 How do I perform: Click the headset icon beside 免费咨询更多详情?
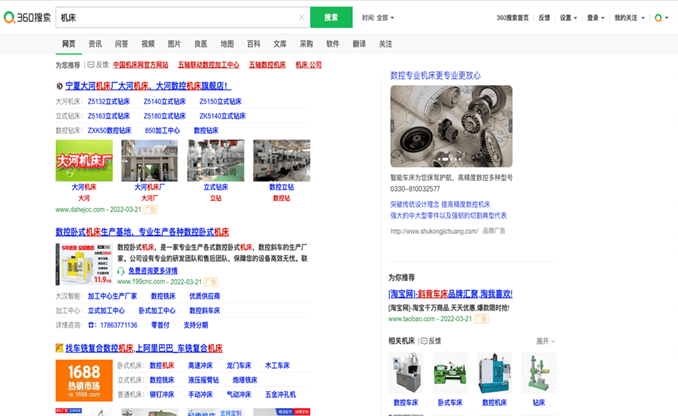121,271
